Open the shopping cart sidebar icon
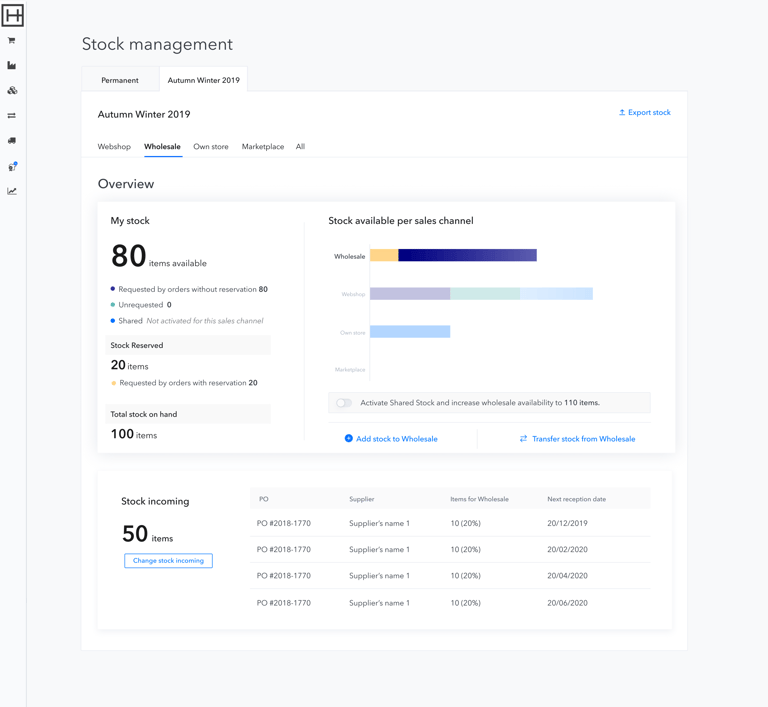Screen dimensions: 768x707 click(x=12, y=41)
